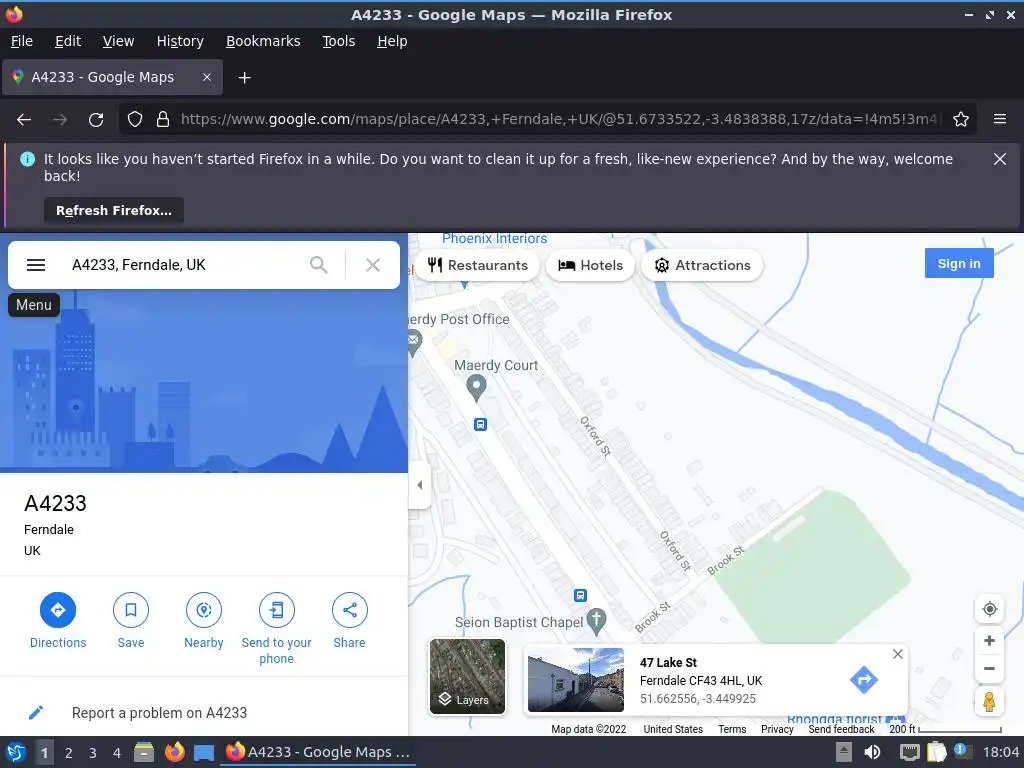Clear the A4233 search box
The width and height of the screenshot is (1024, 768).
point(373,265)
